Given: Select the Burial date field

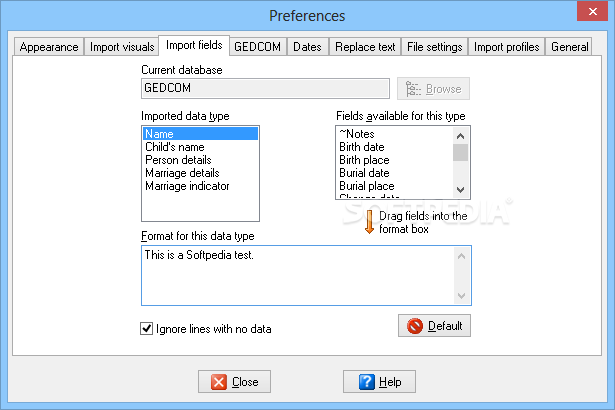Looking at the screenshot, I should 395,173.
